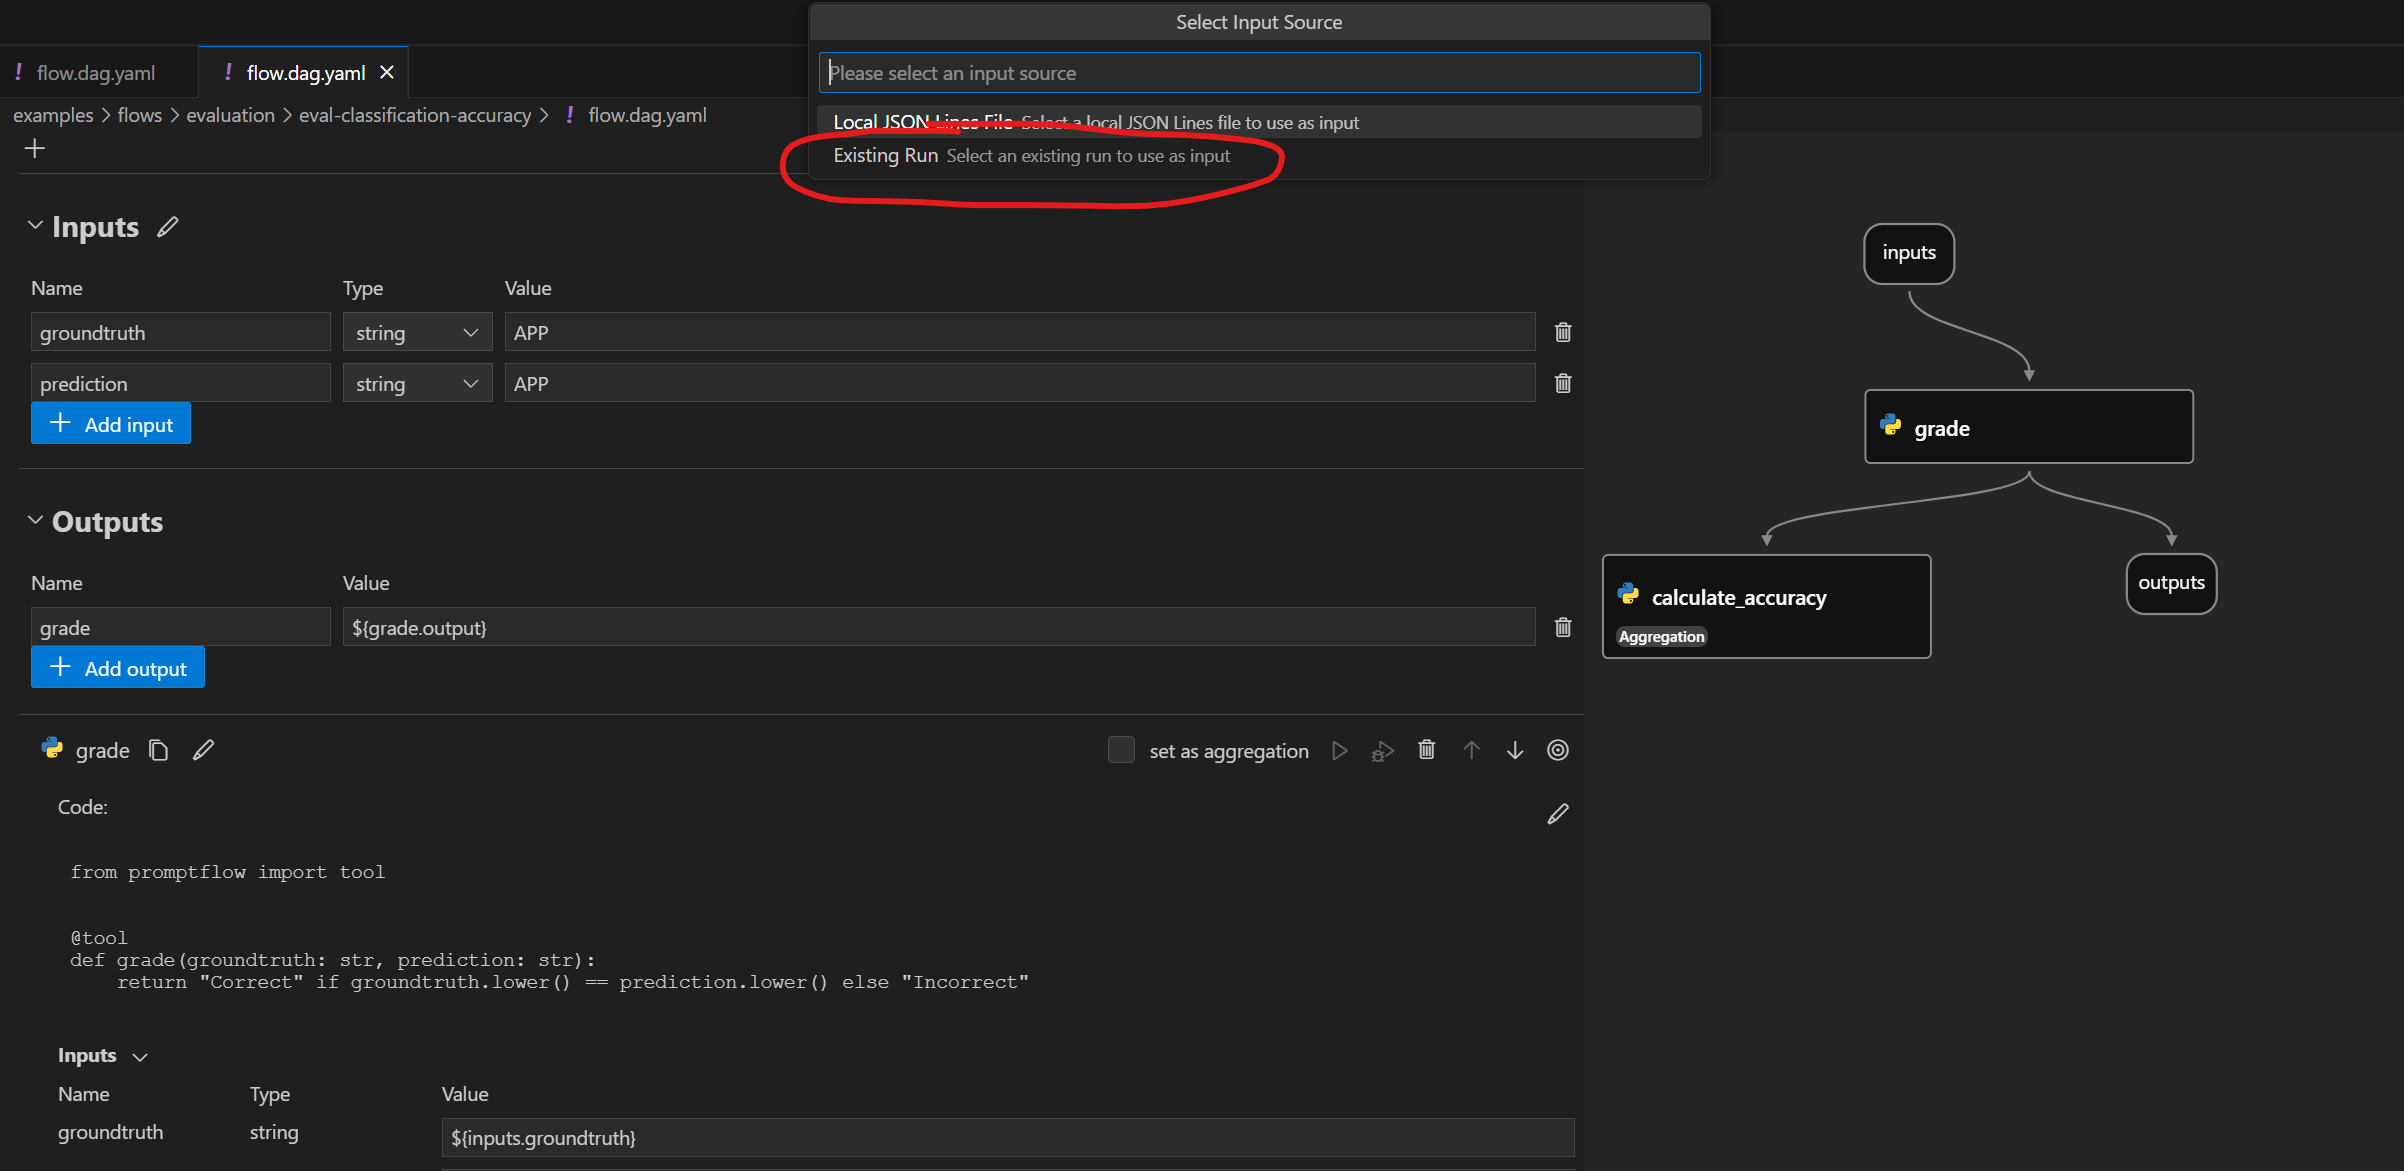The width and height of the screenshot is (2404, 1171).
Task: Focus grade node target icon
Action: pyautogui.click(x=1558, y=750)
